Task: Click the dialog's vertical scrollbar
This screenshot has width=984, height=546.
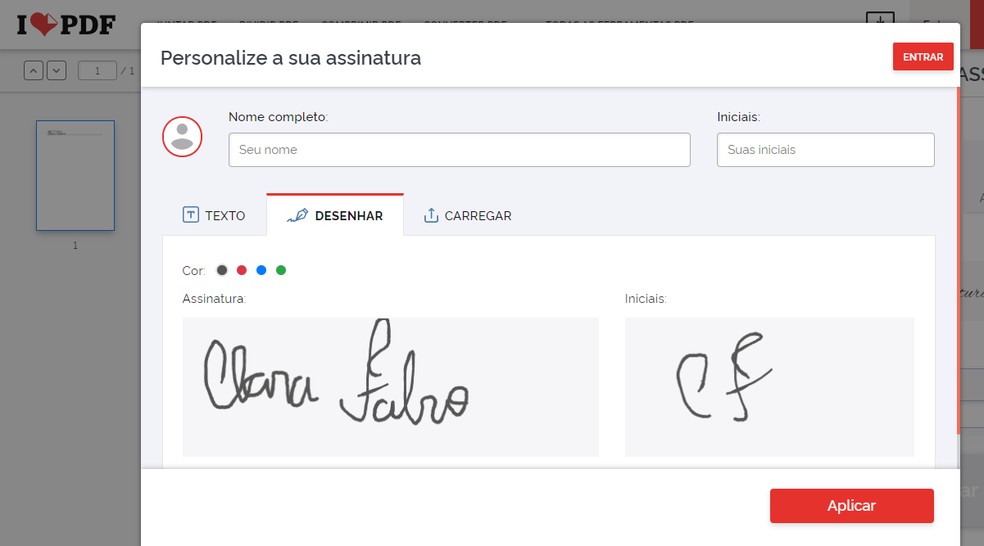Action: pyautogui.click(x=958, y=260)
